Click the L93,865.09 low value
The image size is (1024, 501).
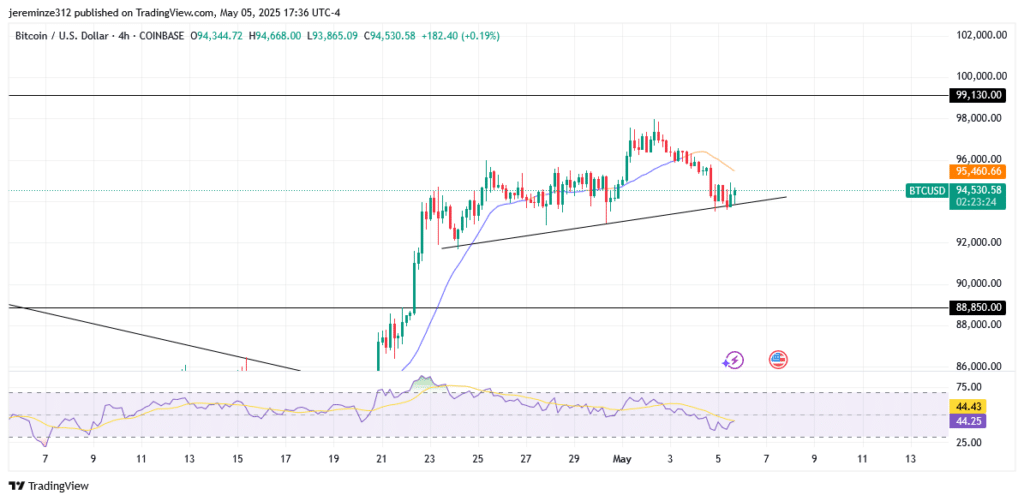[x=332, y=36]
